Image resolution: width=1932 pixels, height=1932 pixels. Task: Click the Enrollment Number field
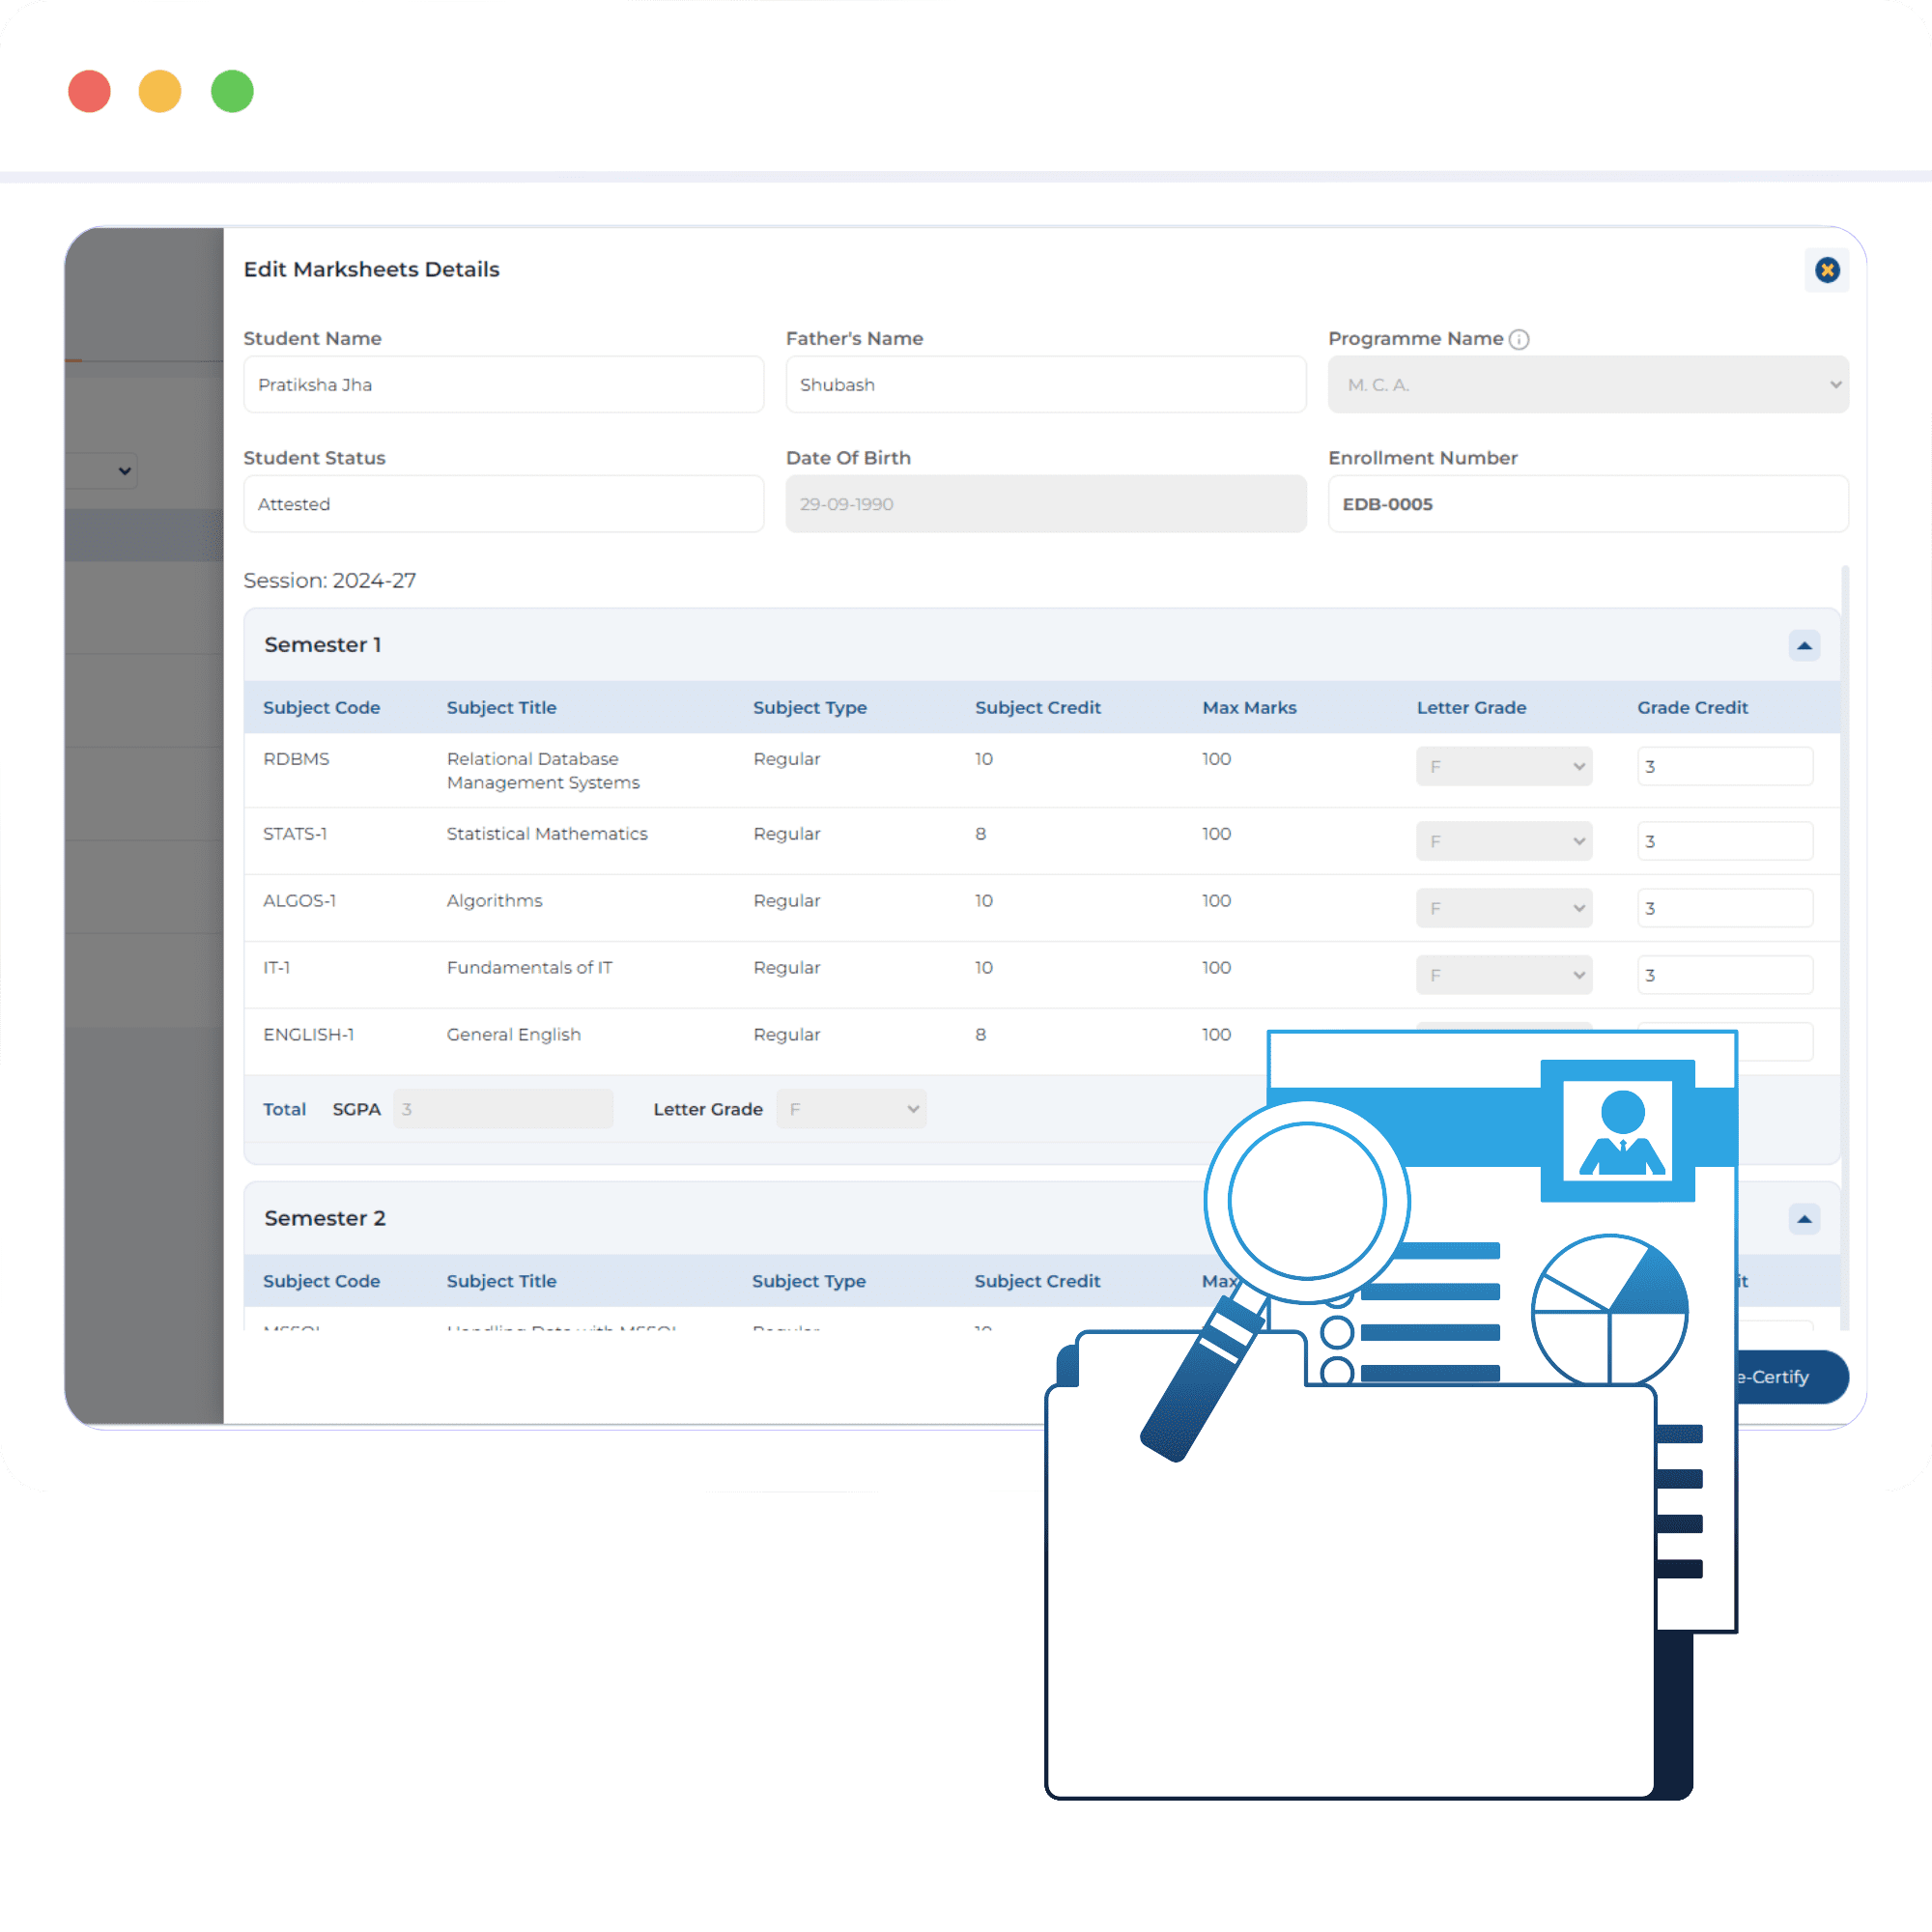pos(1587,504)
